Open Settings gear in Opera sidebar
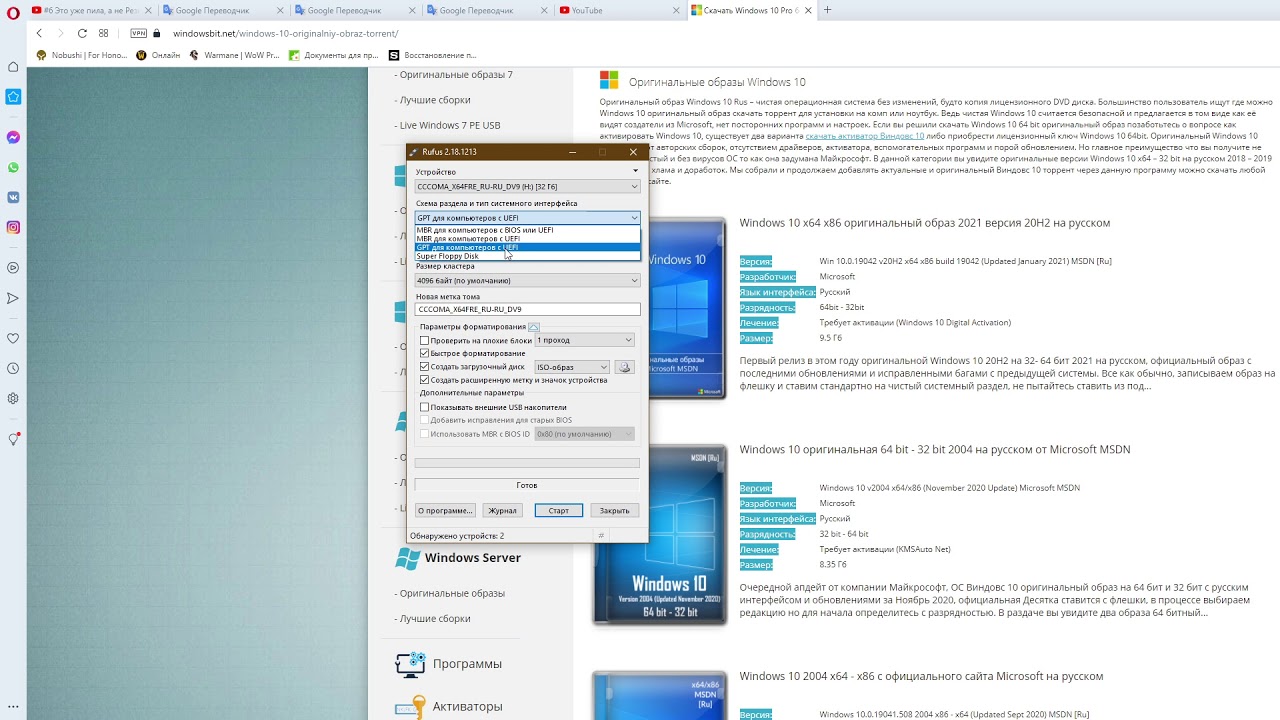1280x720 pixels. coord(13,398)
